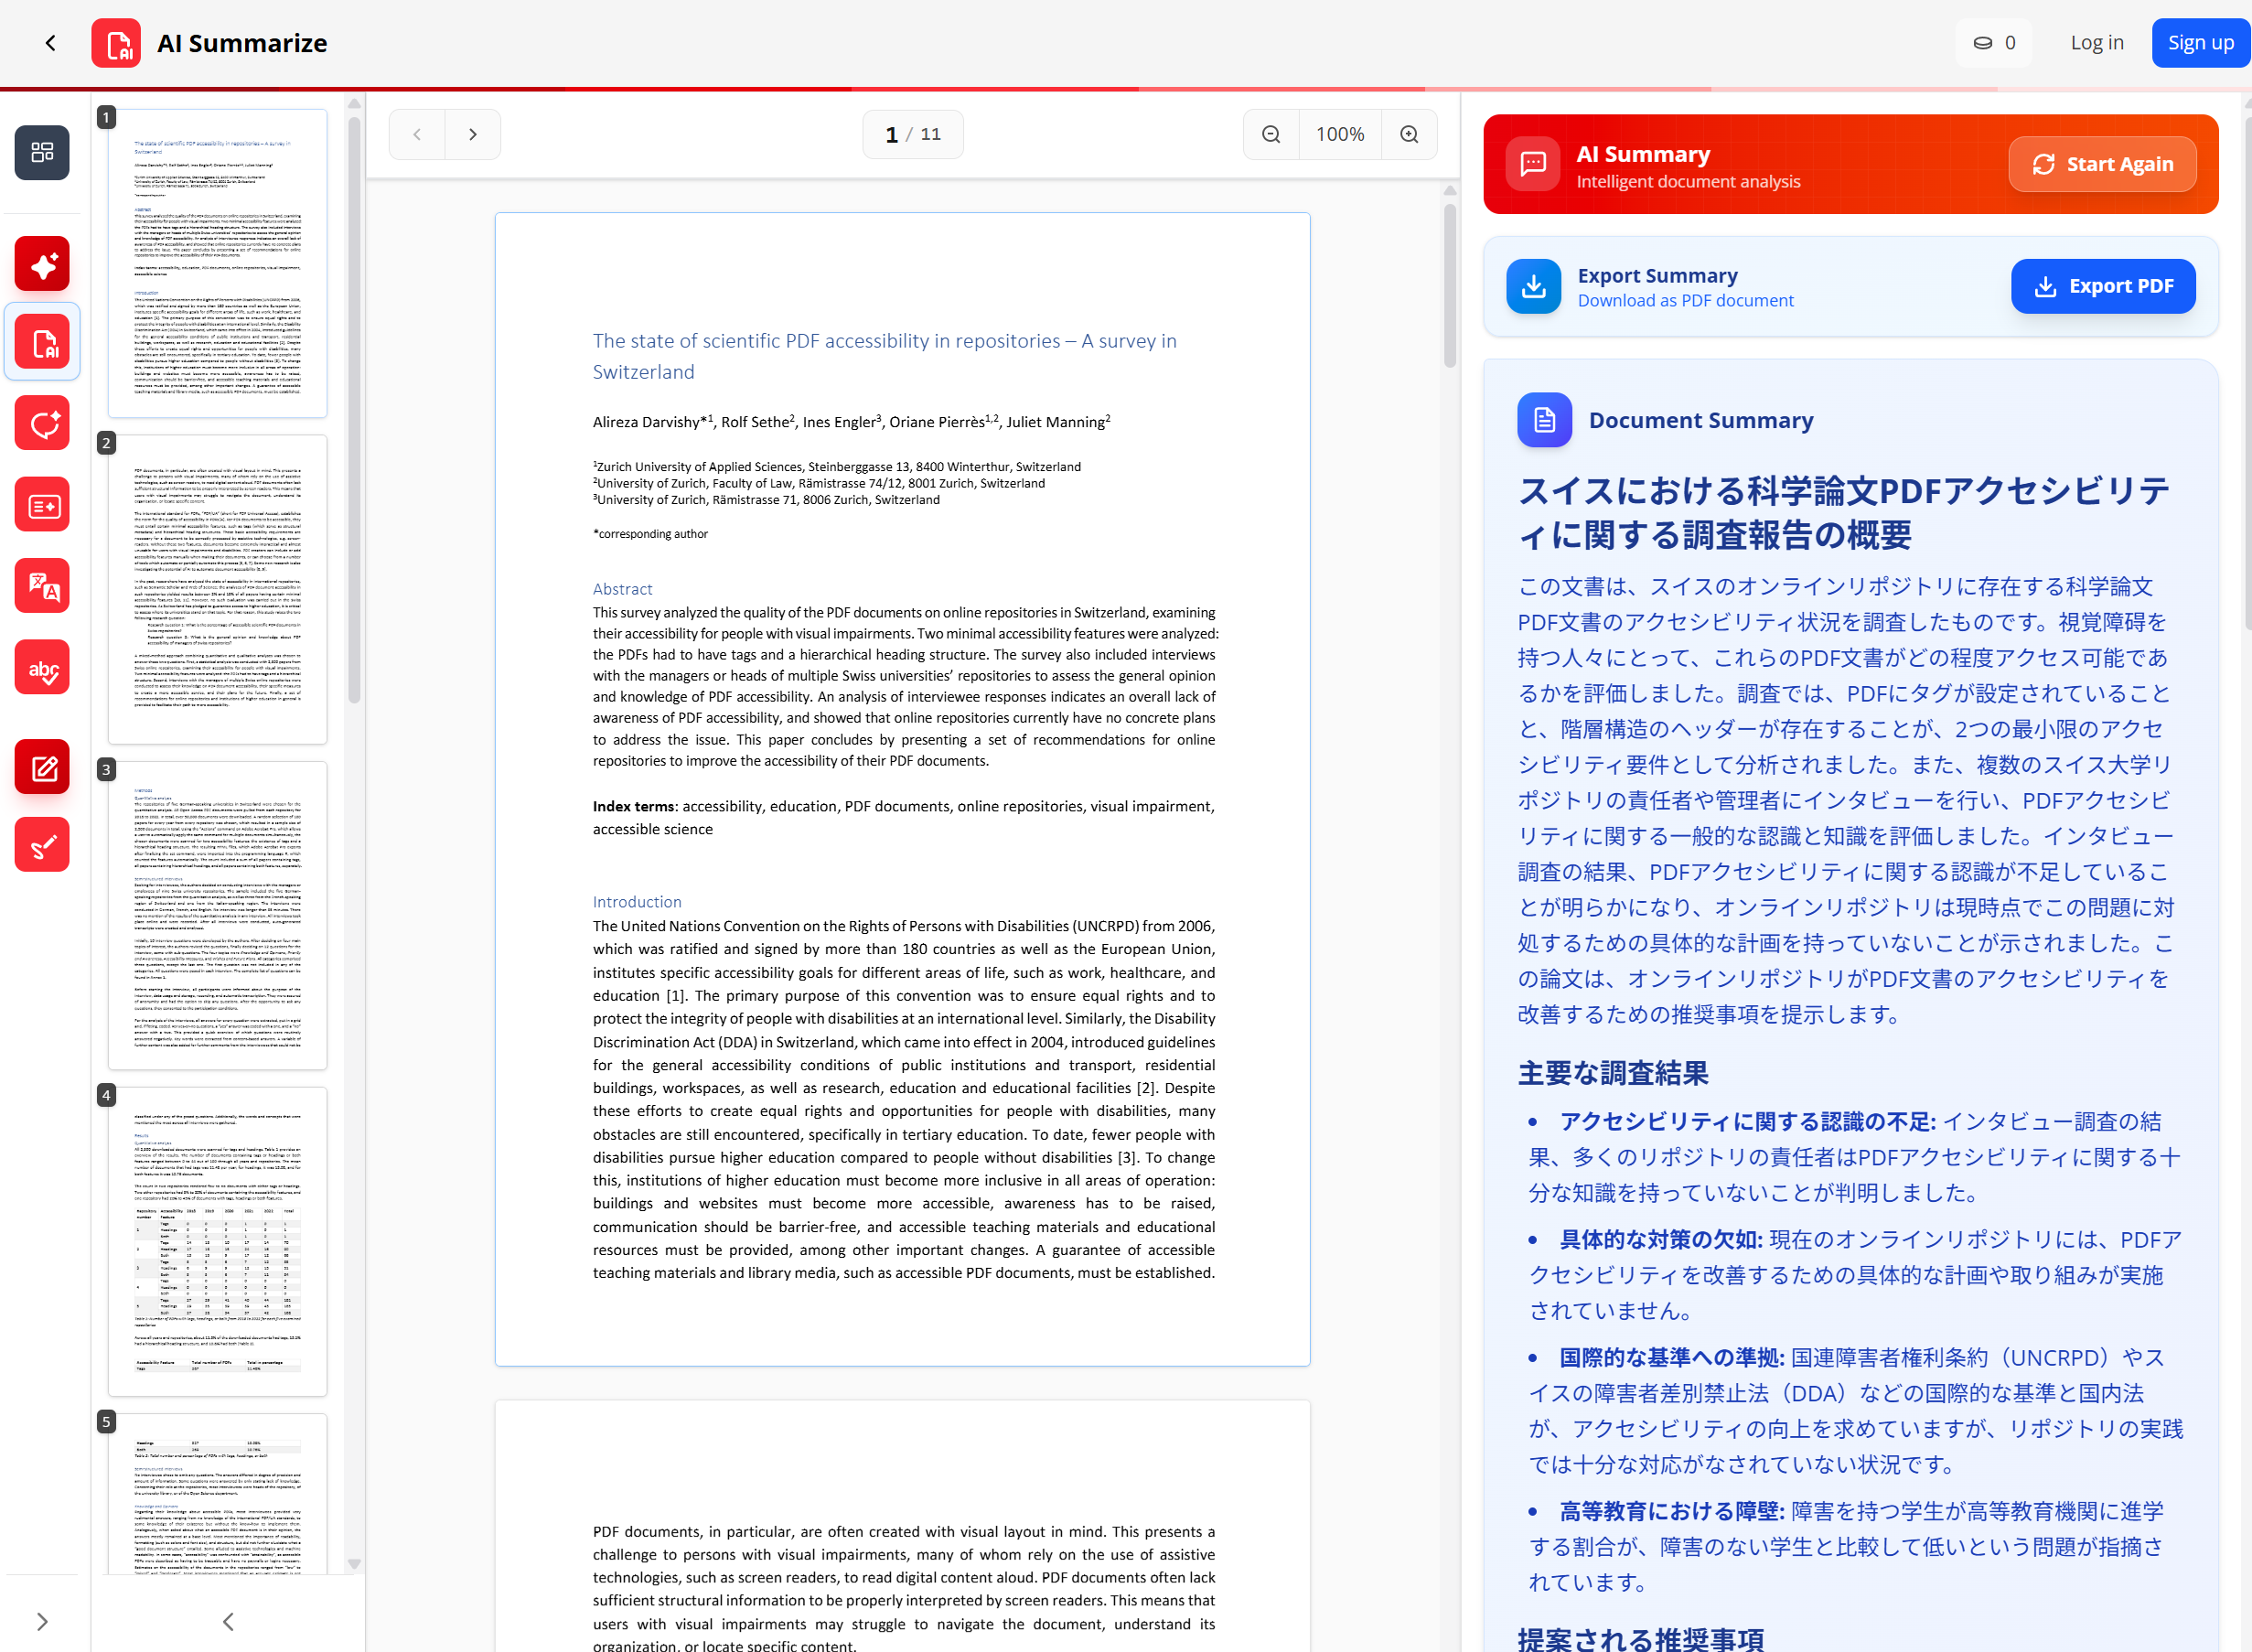
Task: Select the page 3 thumbnail
Action: click(x=216, y=915)
